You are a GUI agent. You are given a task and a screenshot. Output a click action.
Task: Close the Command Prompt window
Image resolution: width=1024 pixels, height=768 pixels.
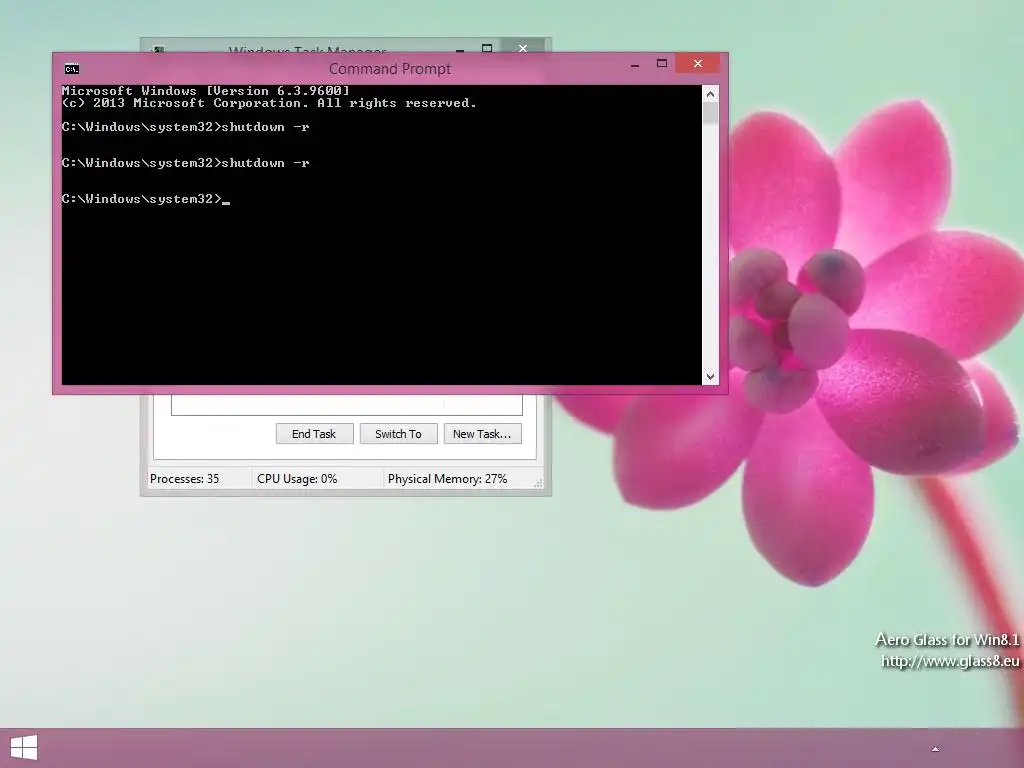(x=698, y=63)
